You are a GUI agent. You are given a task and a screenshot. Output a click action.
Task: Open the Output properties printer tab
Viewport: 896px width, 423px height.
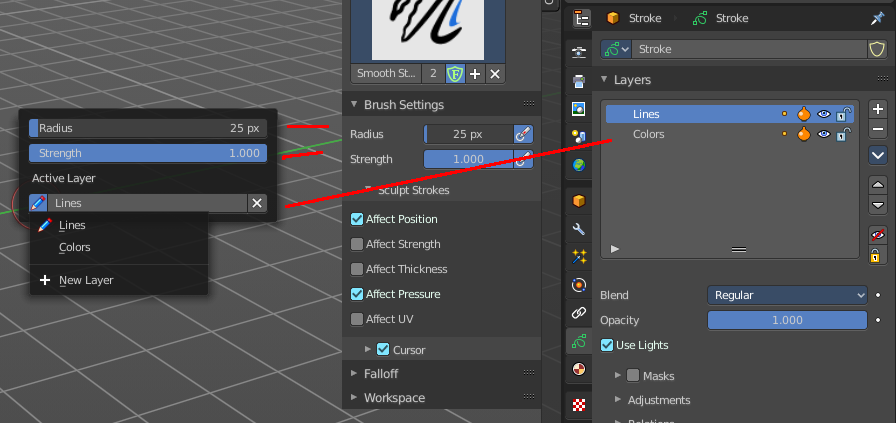pyautogui.click(x=579, y=81)
